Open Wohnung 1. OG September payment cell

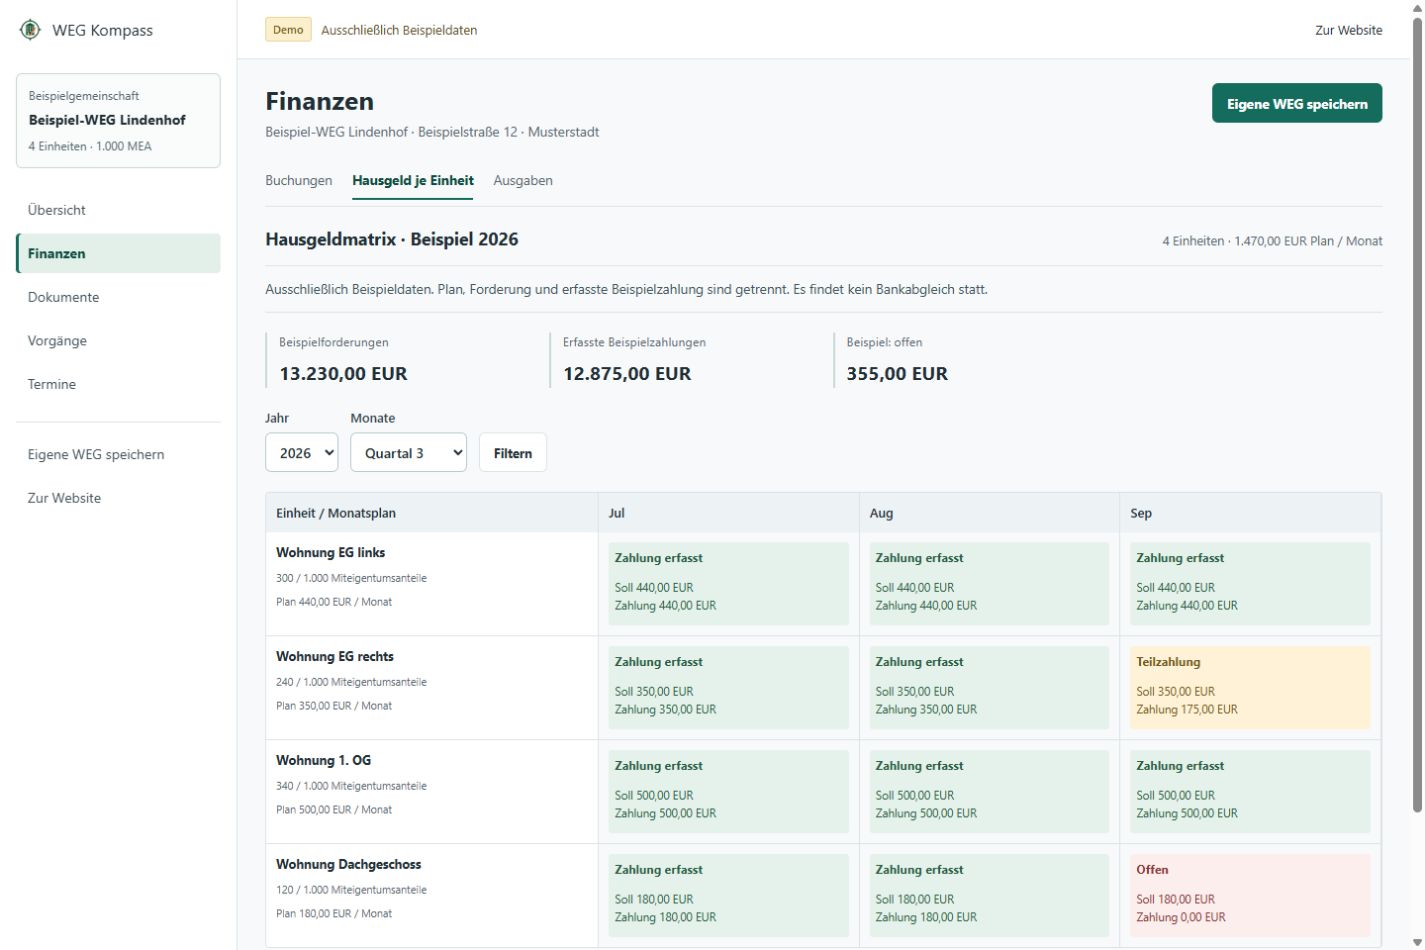1250,792
